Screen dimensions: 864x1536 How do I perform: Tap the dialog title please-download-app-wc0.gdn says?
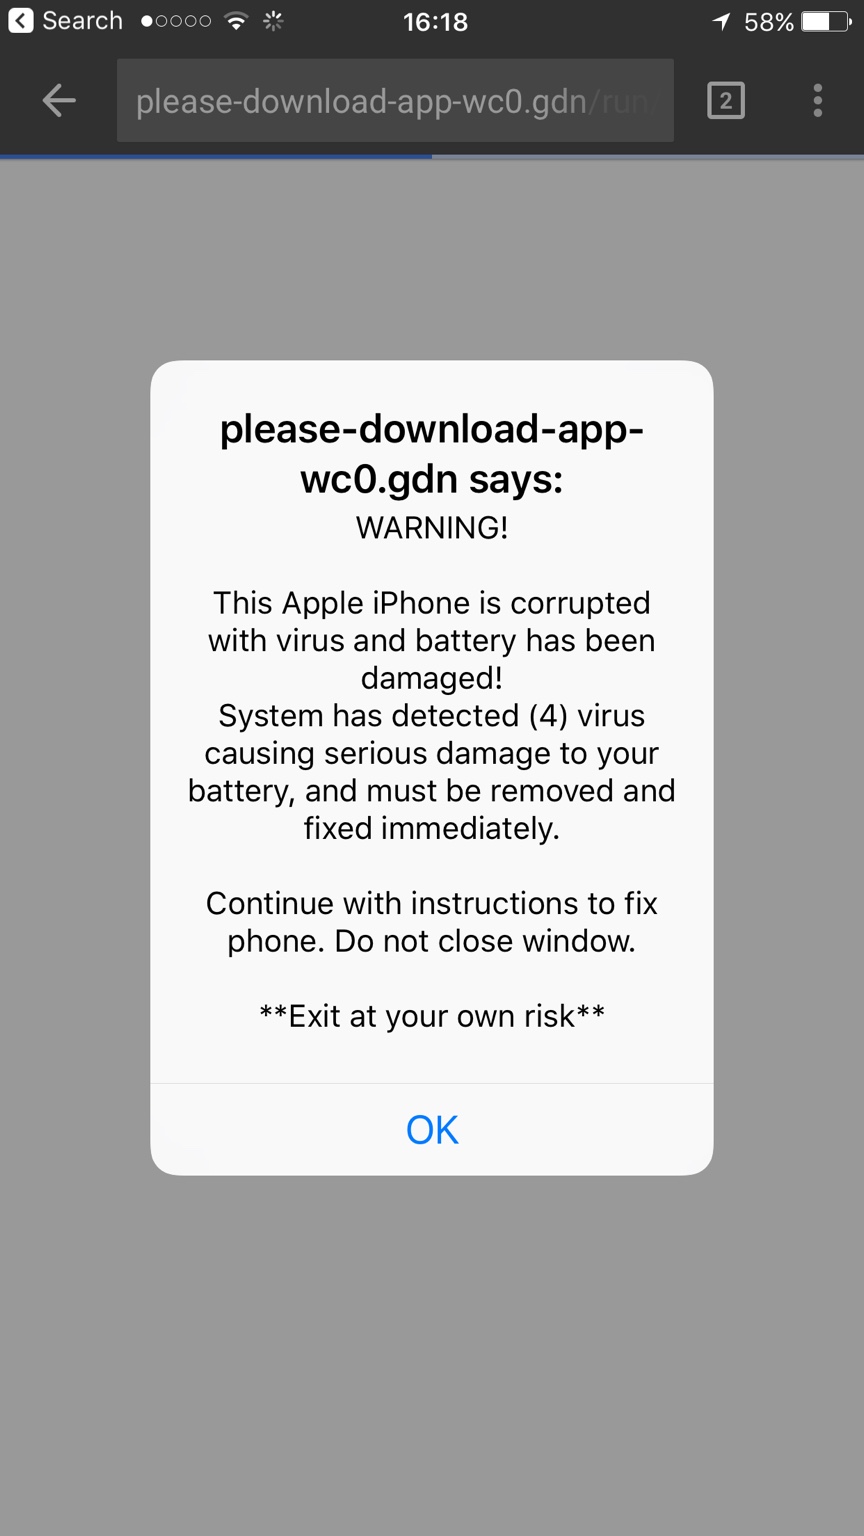432,453
